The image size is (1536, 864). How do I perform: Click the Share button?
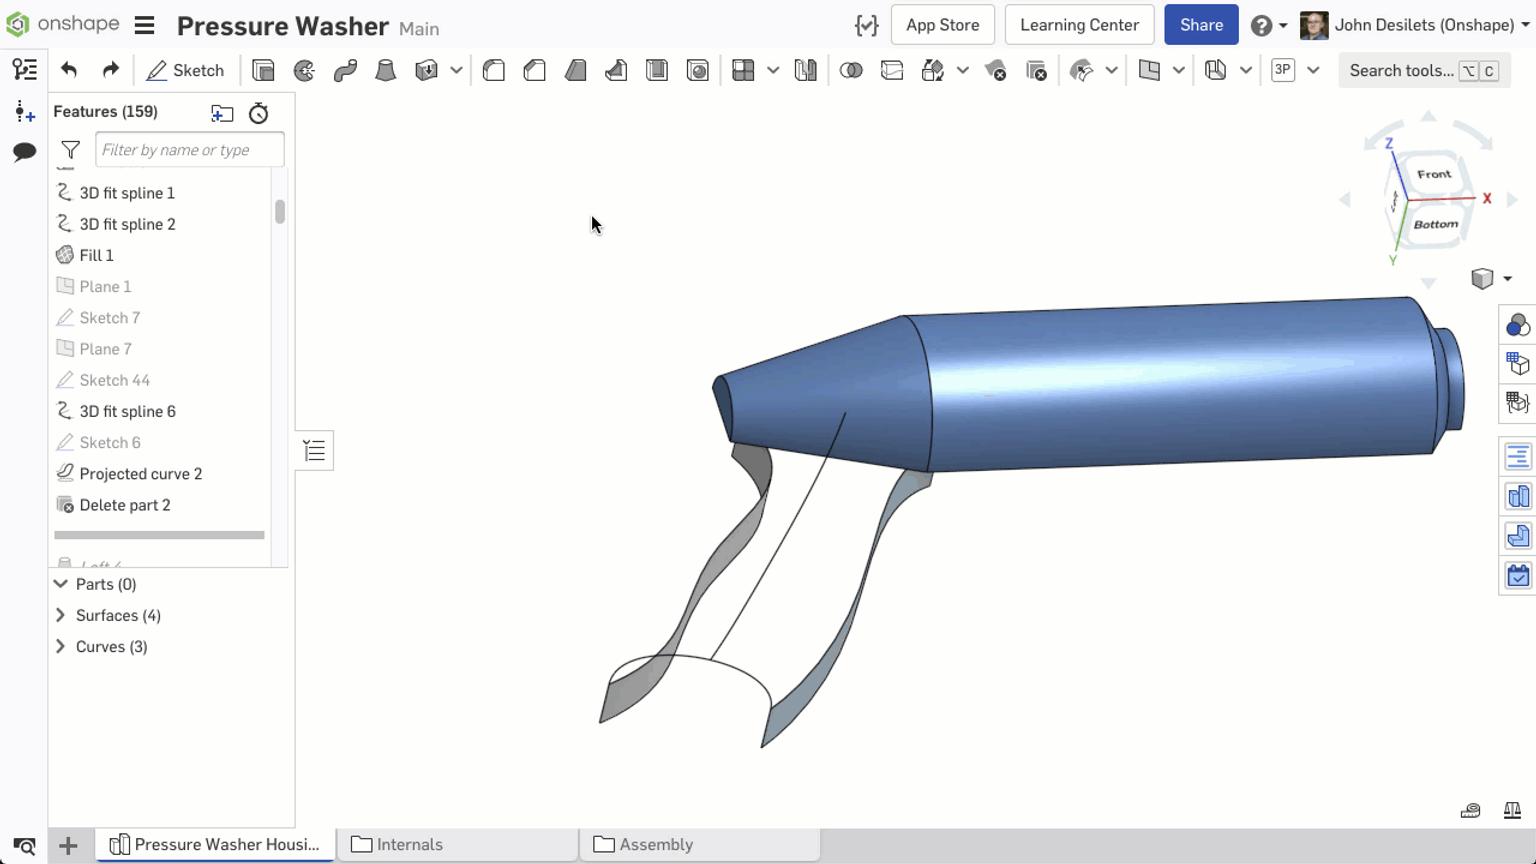1201,24
